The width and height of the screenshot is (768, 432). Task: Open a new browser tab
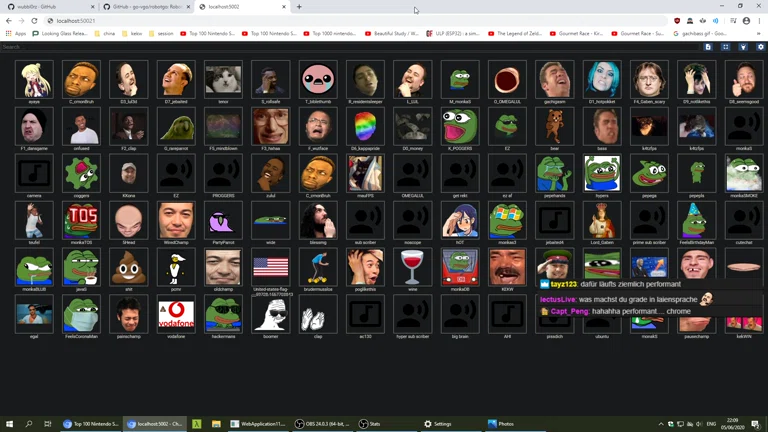(x=299, y=7)
